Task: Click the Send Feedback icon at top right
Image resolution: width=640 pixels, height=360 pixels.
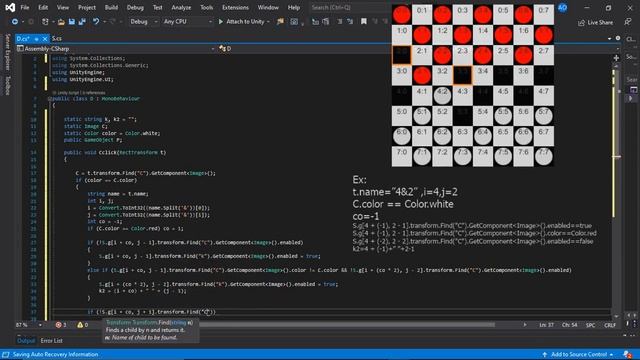Action: pos(627,22)
